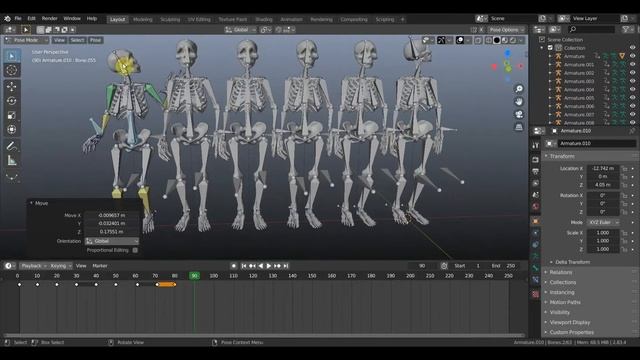This screenshot has width=640, height=360.
Task: Select the Scale tool
Action: click(x=12, y=115)
